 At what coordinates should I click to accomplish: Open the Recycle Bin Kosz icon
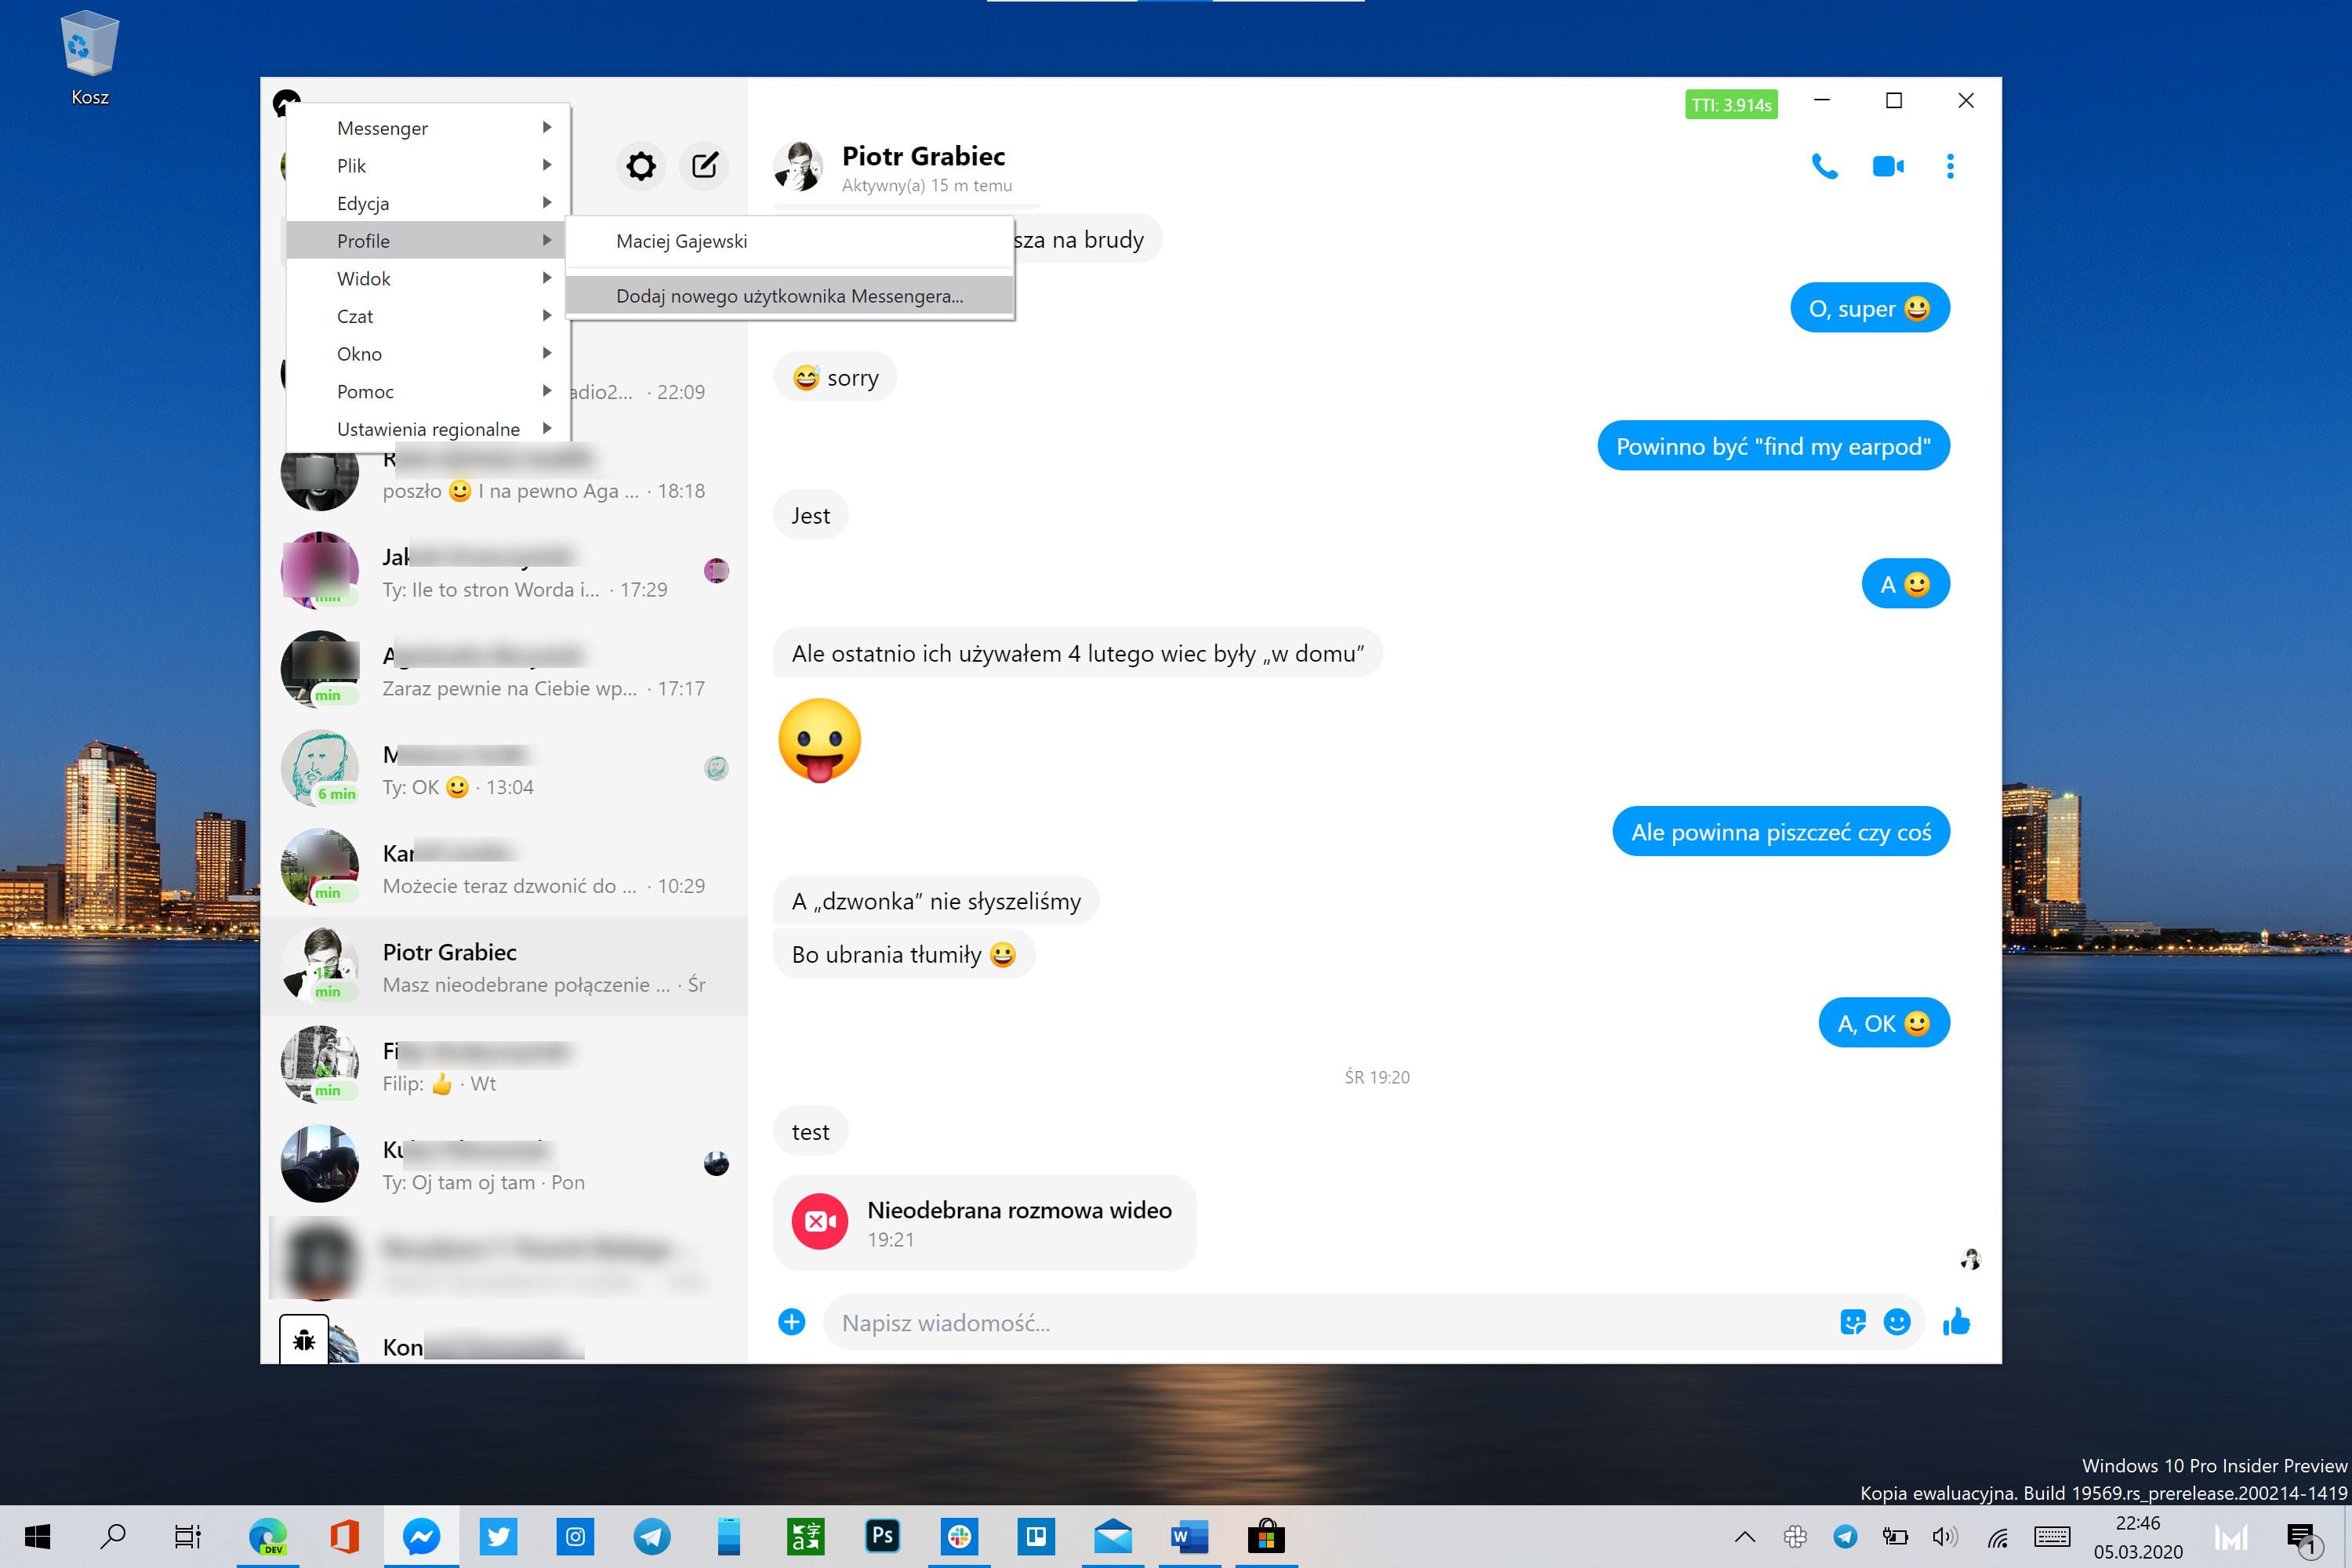pos(90,57)
